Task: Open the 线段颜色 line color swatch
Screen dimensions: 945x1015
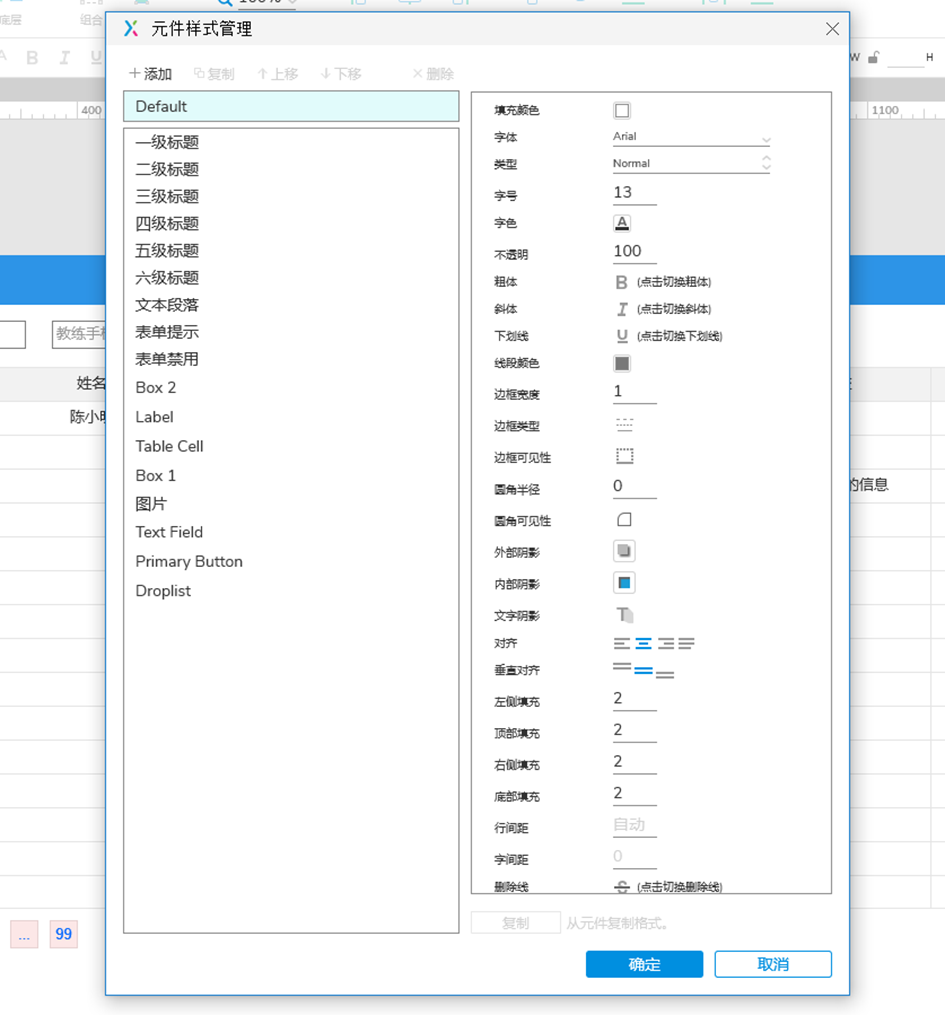Action: [622, 364]
